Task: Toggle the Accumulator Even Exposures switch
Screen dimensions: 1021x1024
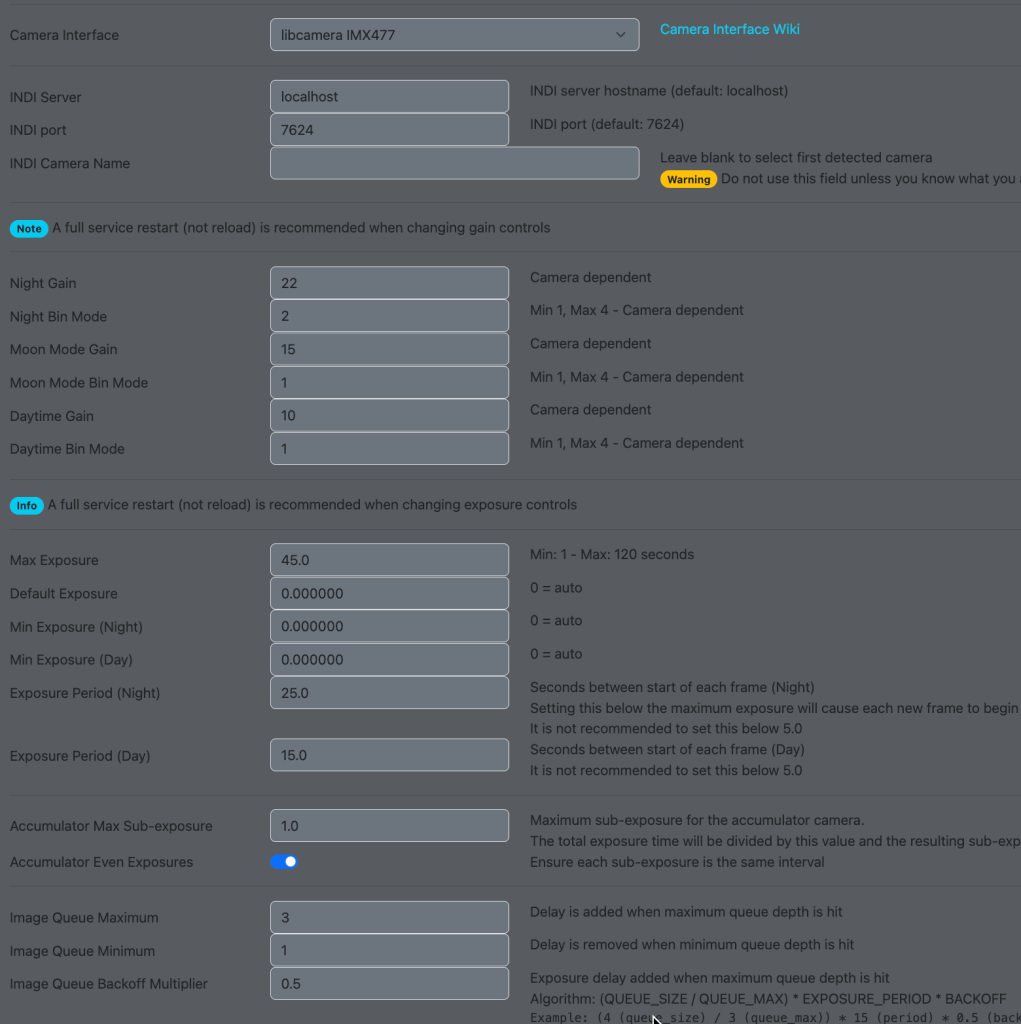Action: click(284, 862)
